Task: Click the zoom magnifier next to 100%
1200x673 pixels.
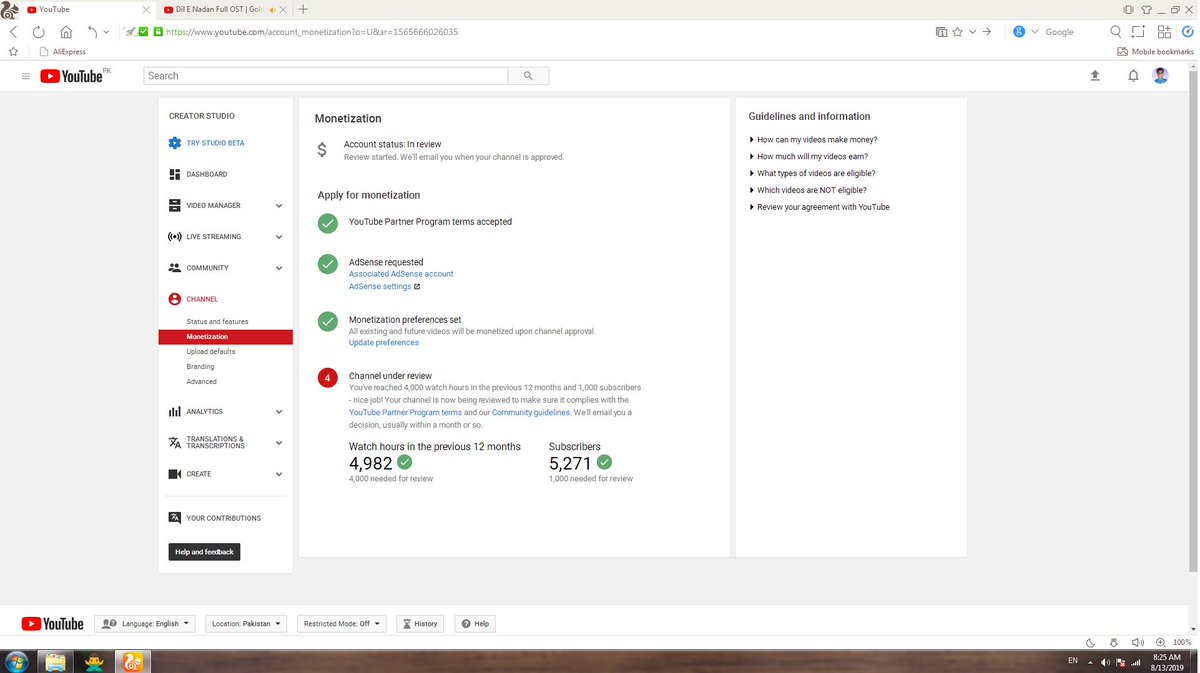Action: [1160, 642]
